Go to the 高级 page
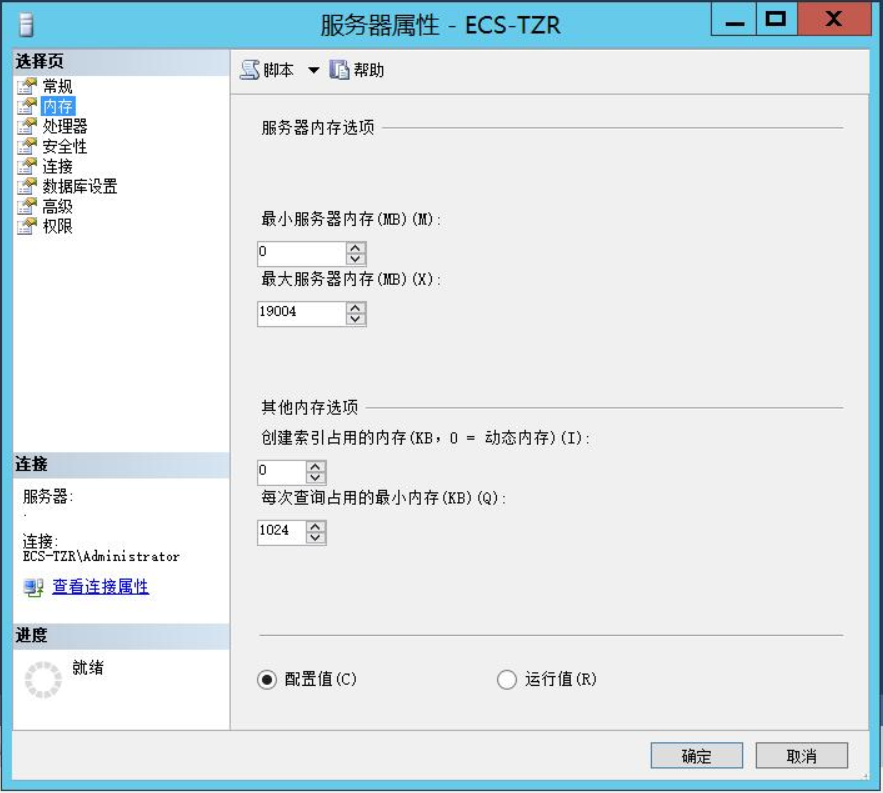 (57, 206)
